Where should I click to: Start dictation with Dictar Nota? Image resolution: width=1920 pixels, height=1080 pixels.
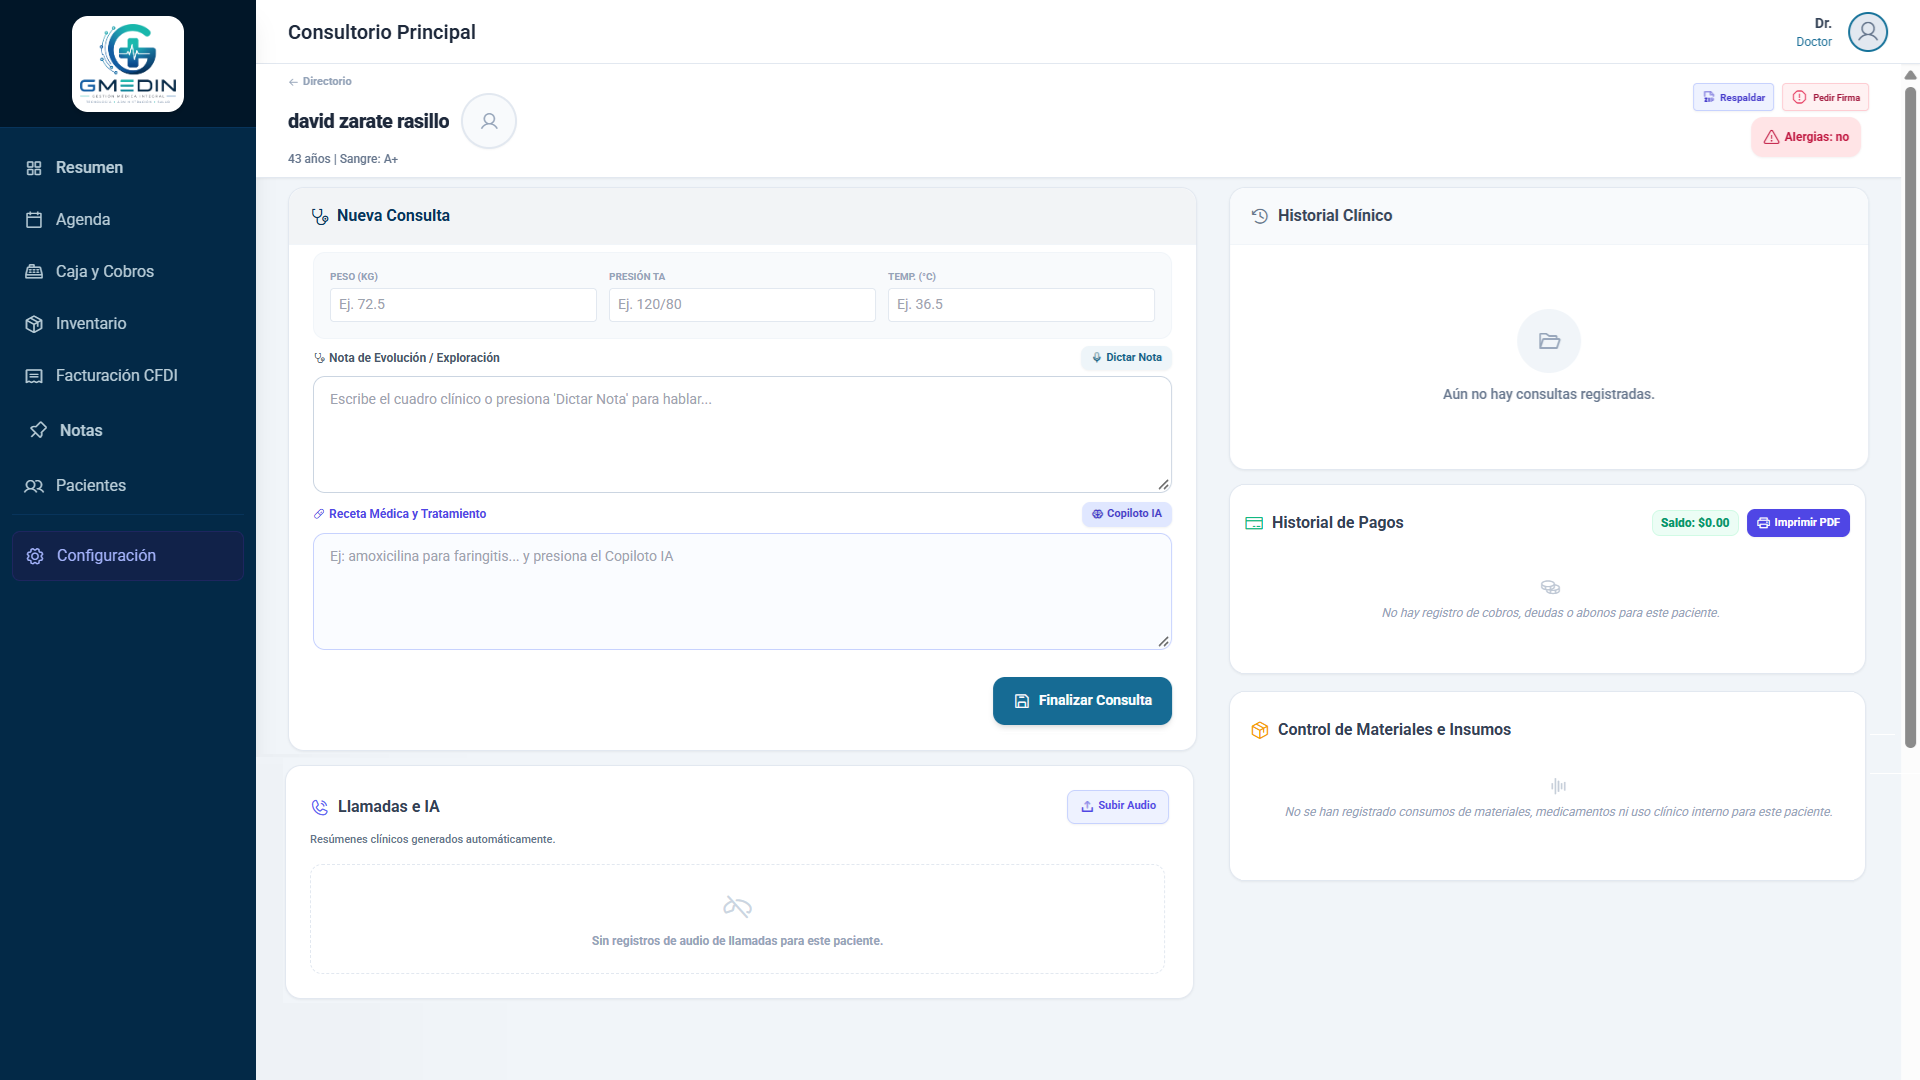click(x=1126, y=358)
